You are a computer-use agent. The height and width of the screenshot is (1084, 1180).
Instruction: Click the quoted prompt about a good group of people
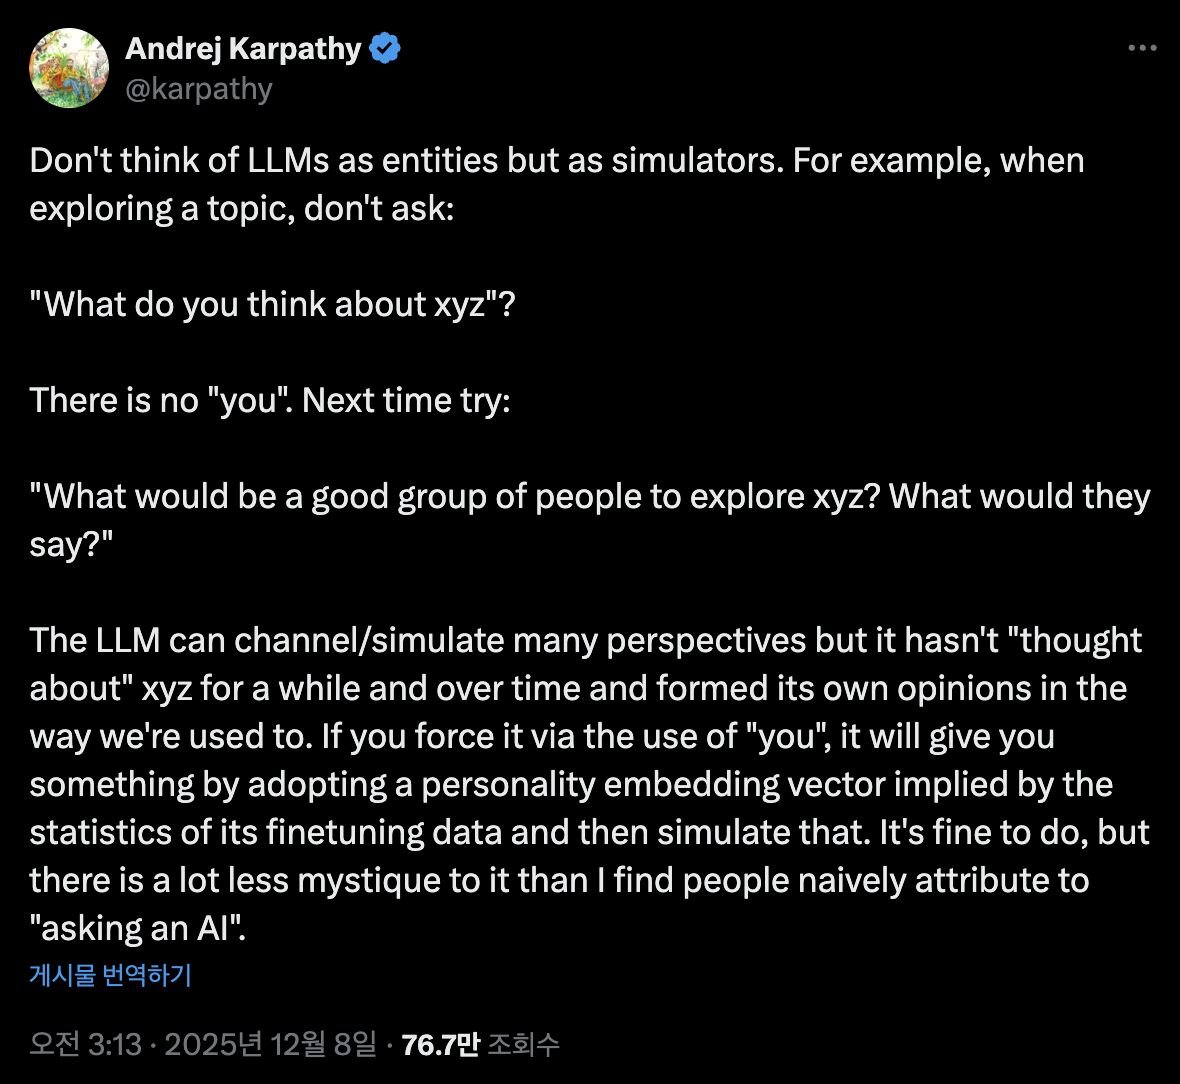(590, 520)
